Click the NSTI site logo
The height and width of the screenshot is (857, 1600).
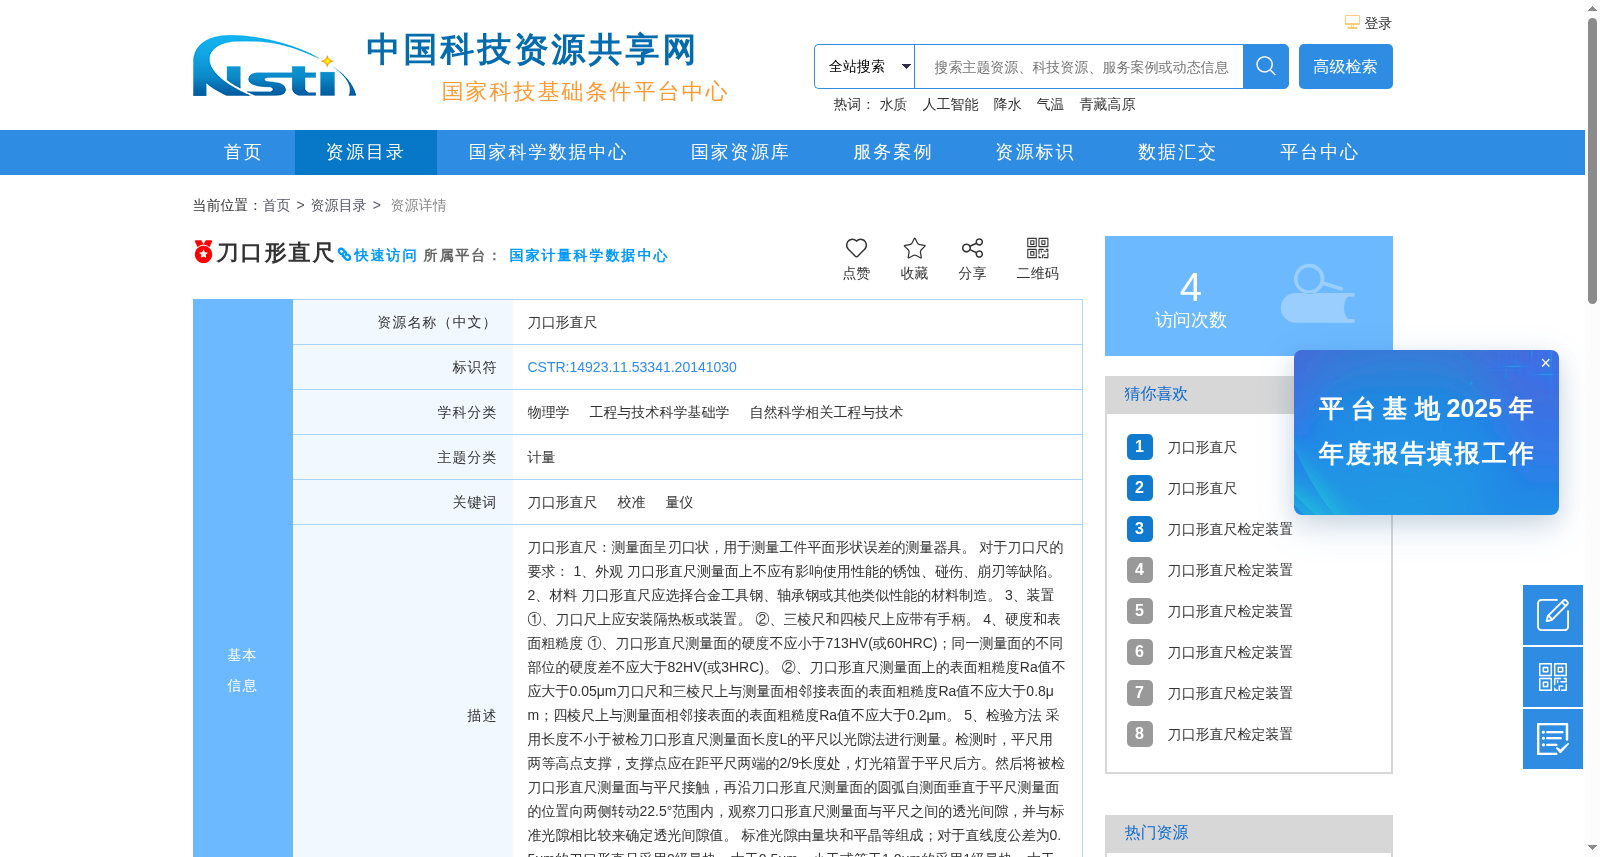coord(274,66)
